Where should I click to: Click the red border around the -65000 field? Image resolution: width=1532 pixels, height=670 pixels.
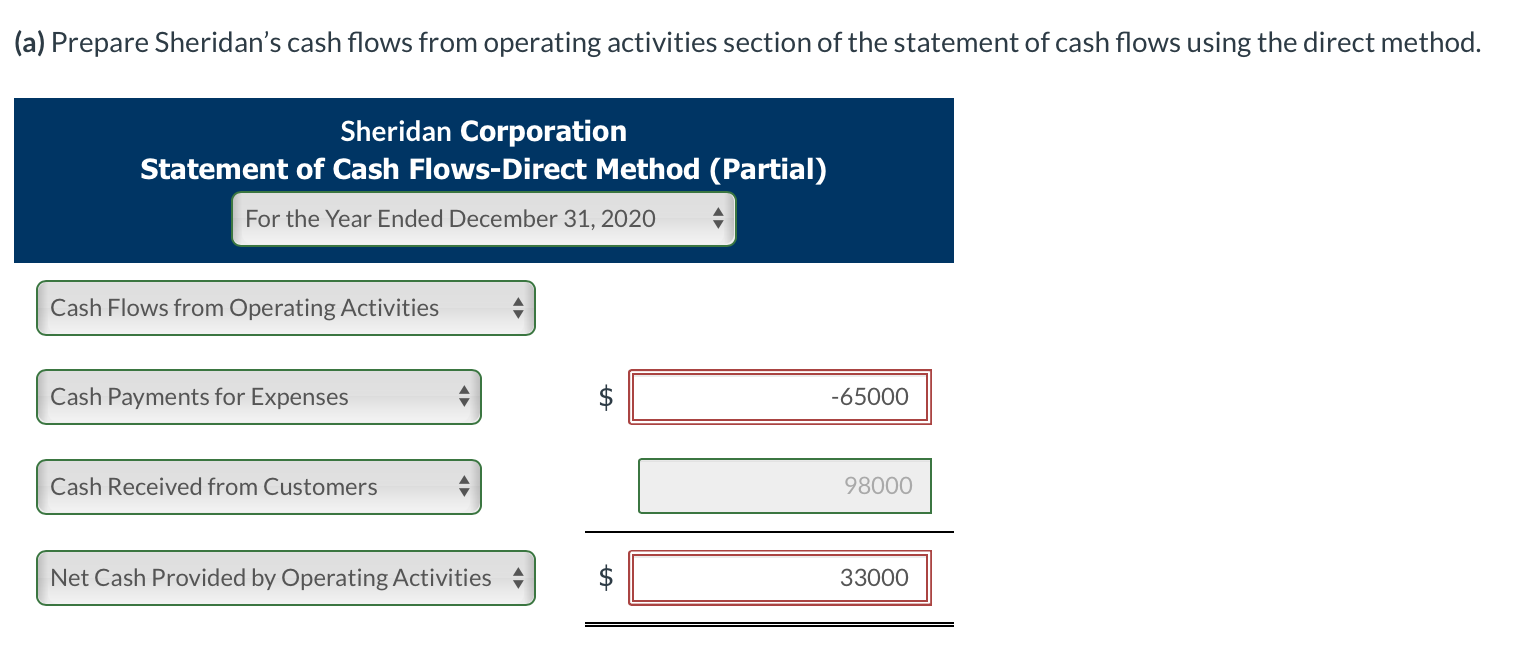780,372
